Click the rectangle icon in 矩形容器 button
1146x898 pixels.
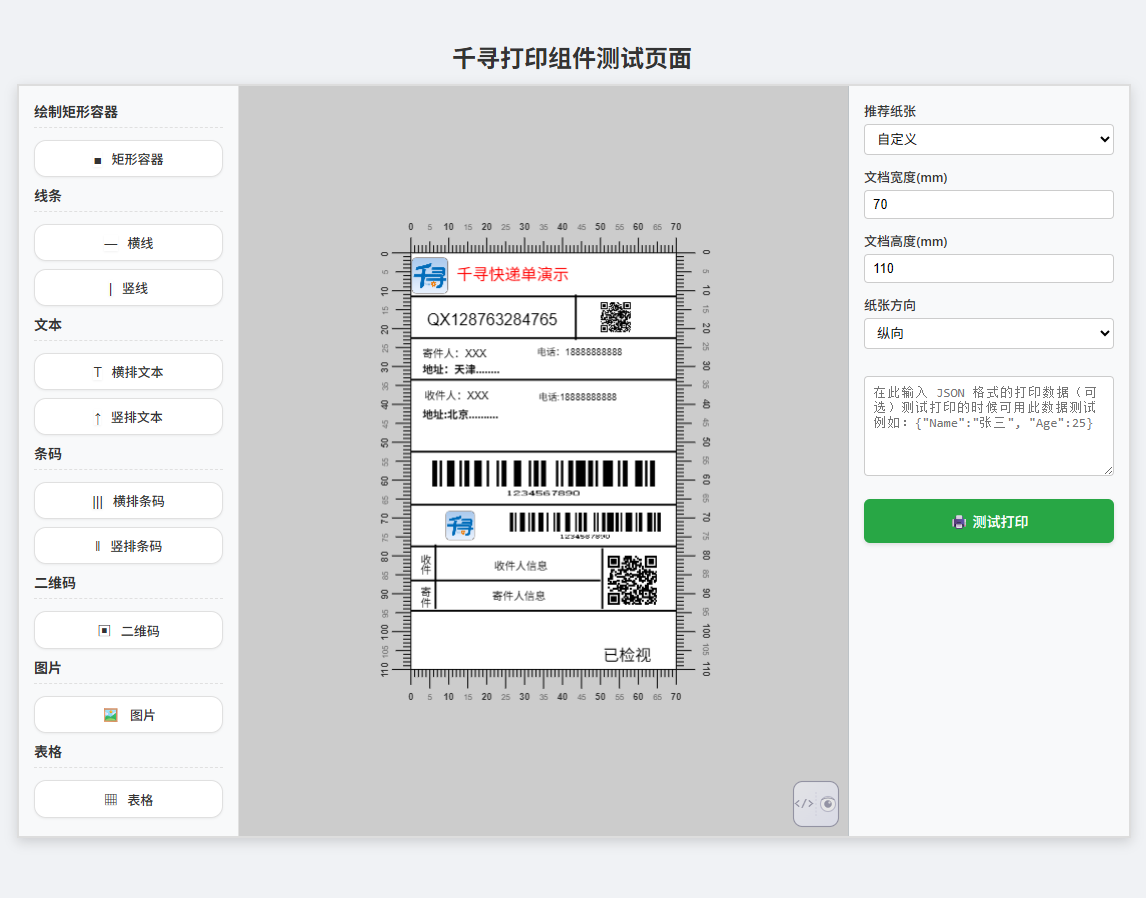[x=98, y=160]
